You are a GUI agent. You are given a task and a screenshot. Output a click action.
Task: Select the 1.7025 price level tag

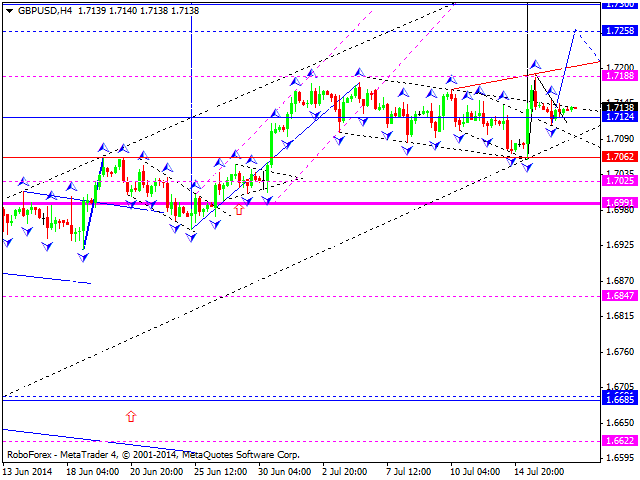pyautogui.click(x=620, y=181)
